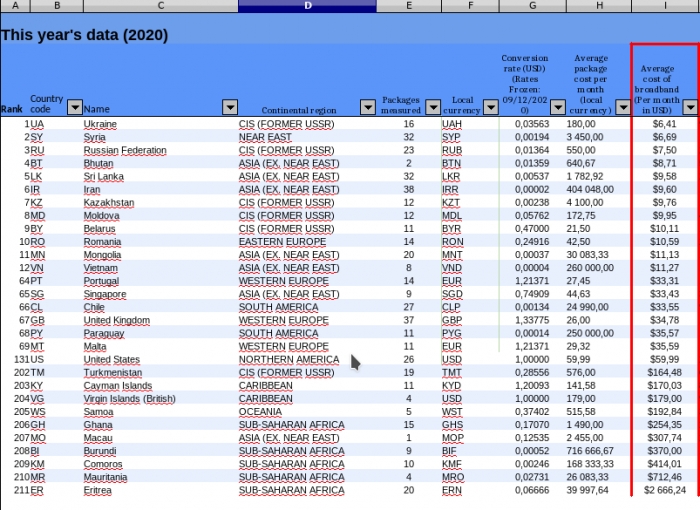Select column H header
The height and width of the screenshot is (510, 700).
point(599,6)
